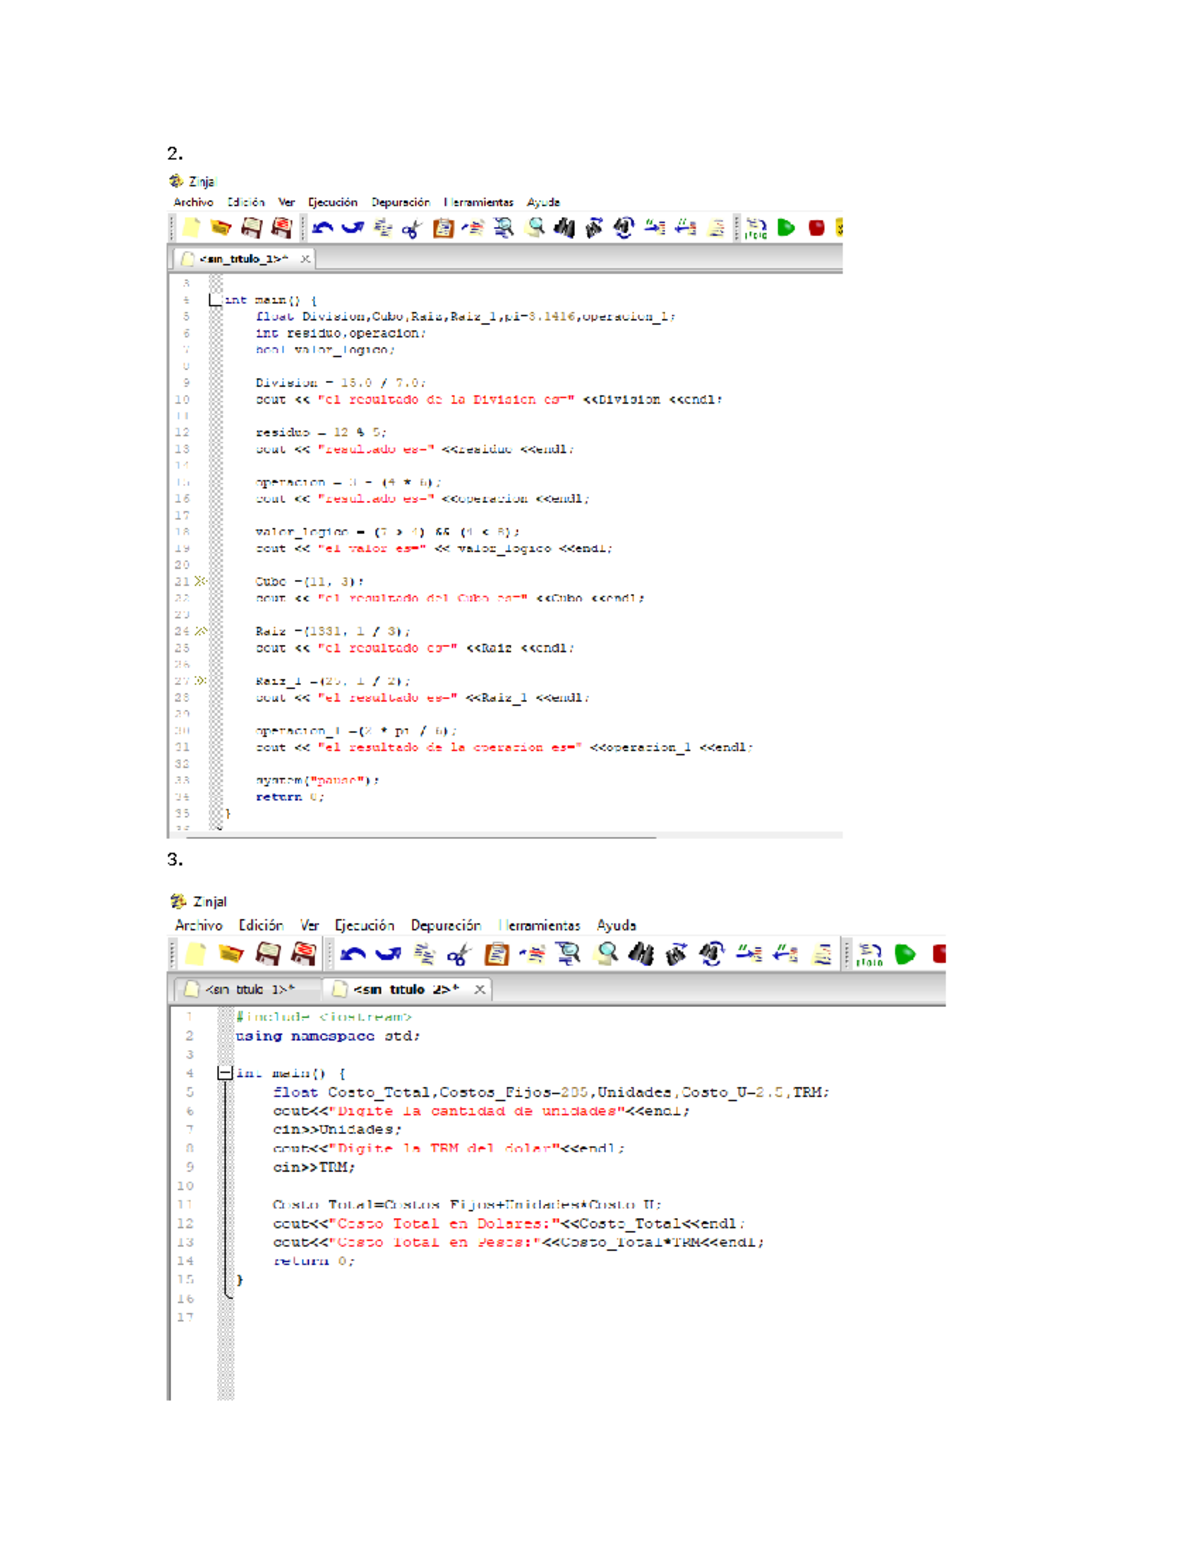Close the sin_titulo_2 tab

click(480, 989)
